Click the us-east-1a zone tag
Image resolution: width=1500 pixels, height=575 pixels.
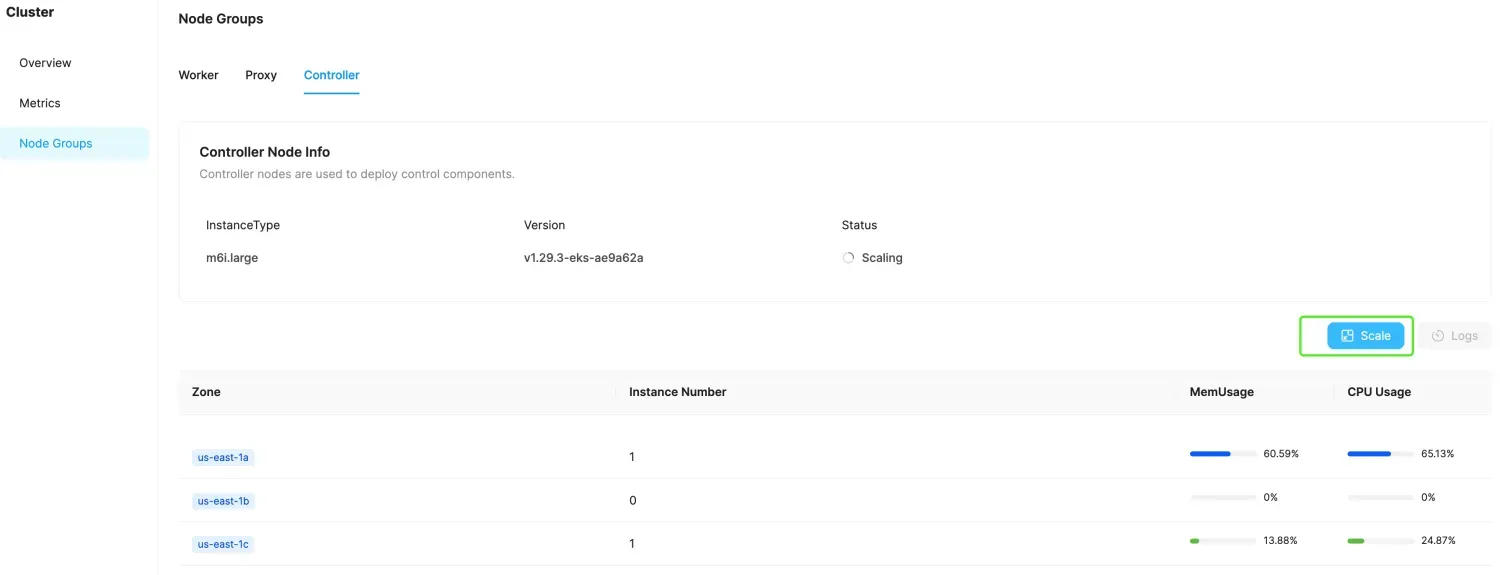point(223,457)
